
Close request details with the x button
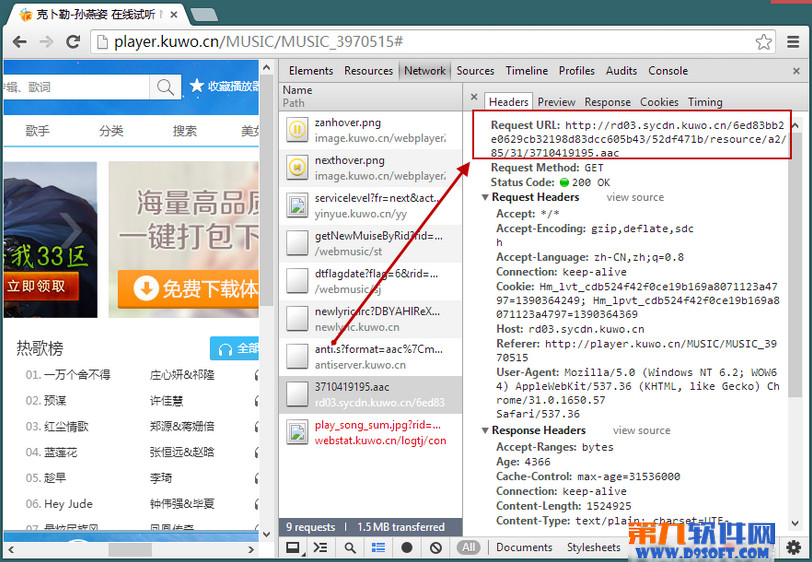[x=474, y=102]
